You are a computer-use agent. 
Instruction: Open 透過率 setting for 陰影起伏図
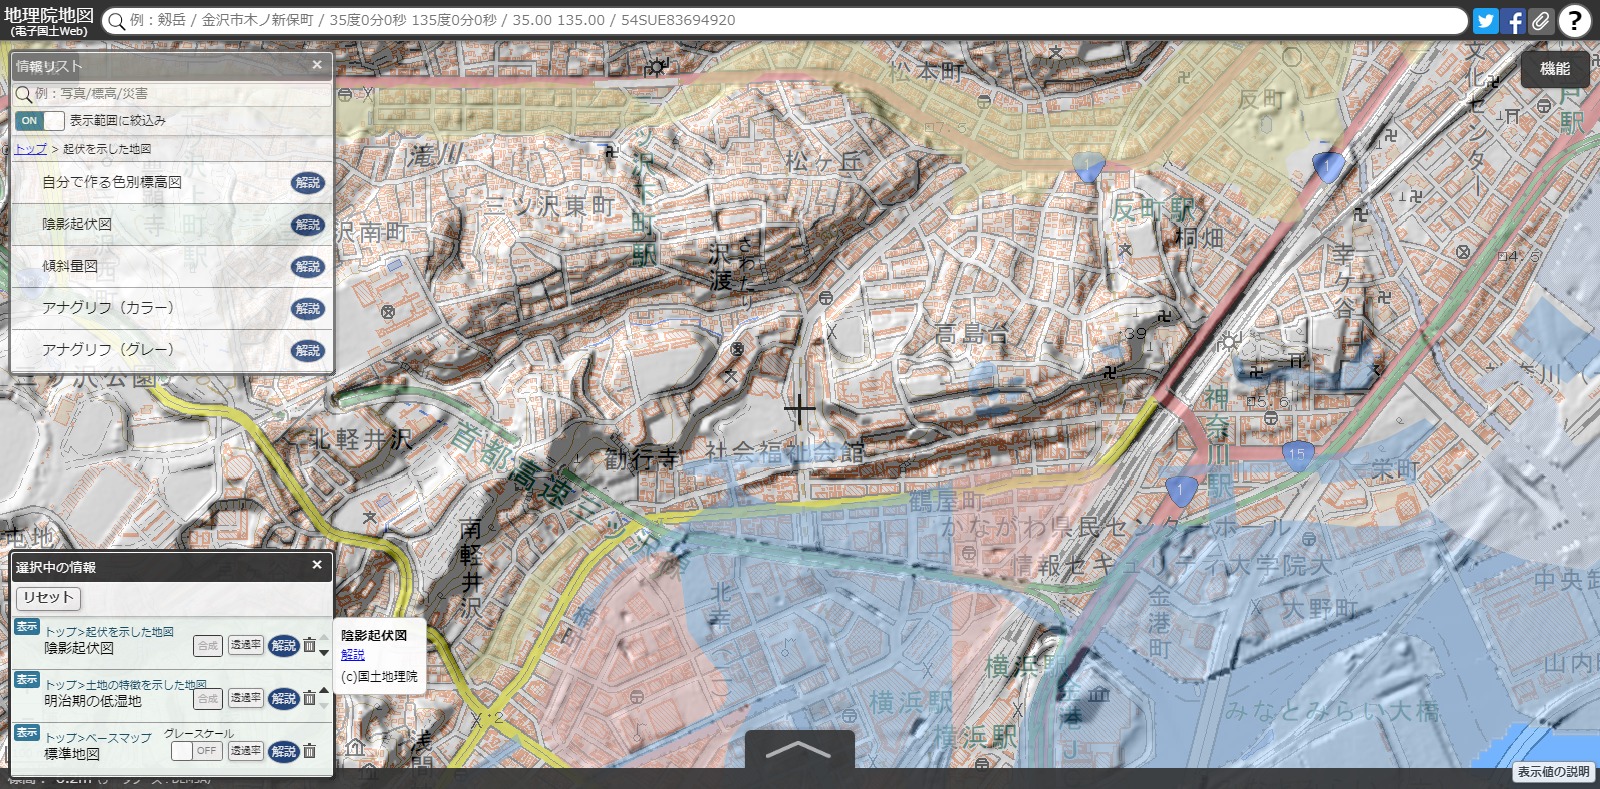(246, 645)
